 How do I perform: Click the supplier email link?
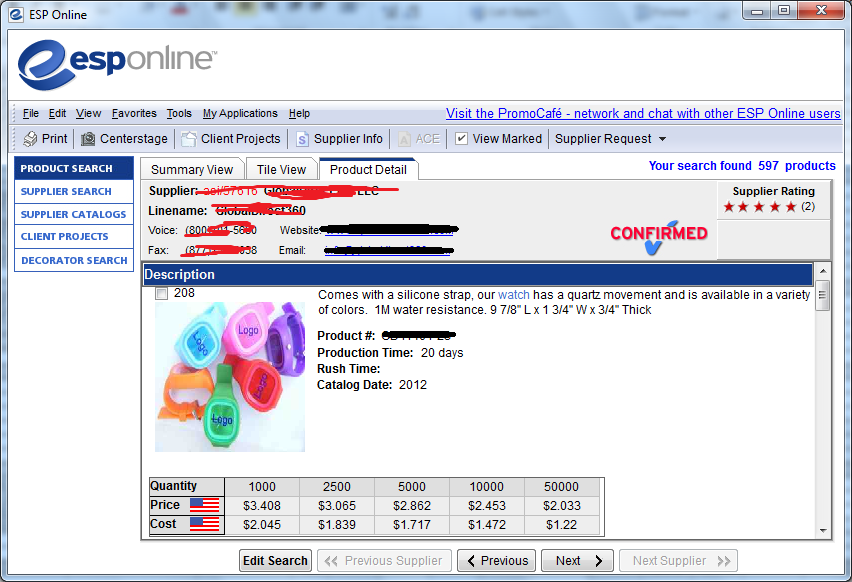click(387, 251)
